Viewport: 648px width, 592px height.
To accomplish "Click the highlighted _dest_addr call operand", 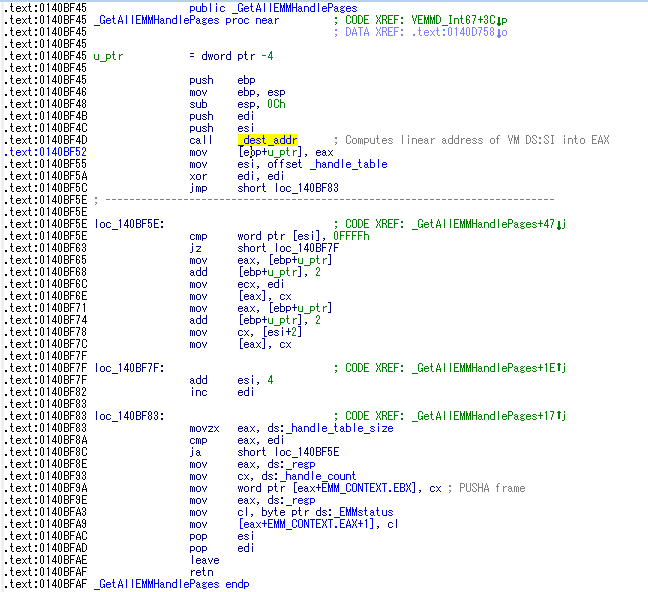I will (267, 140).
